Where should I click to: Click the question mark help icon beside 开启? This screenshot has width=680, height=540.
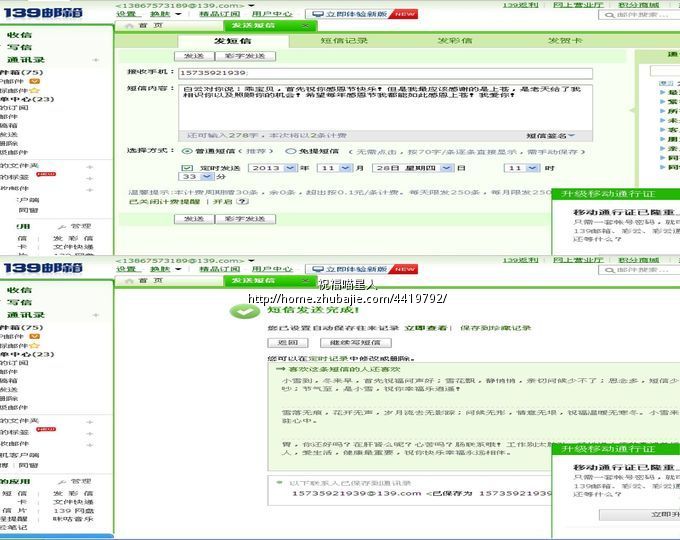tap(243, 202)
